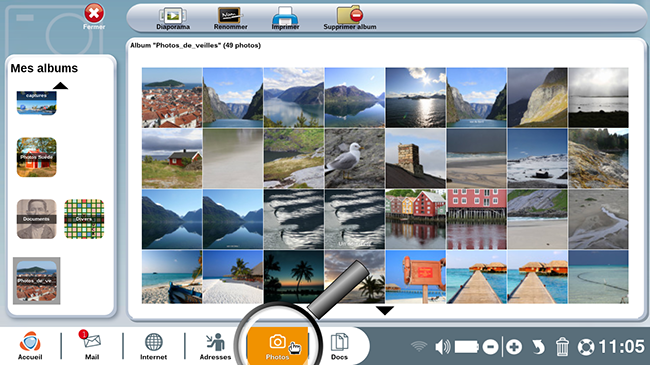Screen dimensions: 650x365
Task: Click the Renommer album icon
Action: tap(230, 19)
